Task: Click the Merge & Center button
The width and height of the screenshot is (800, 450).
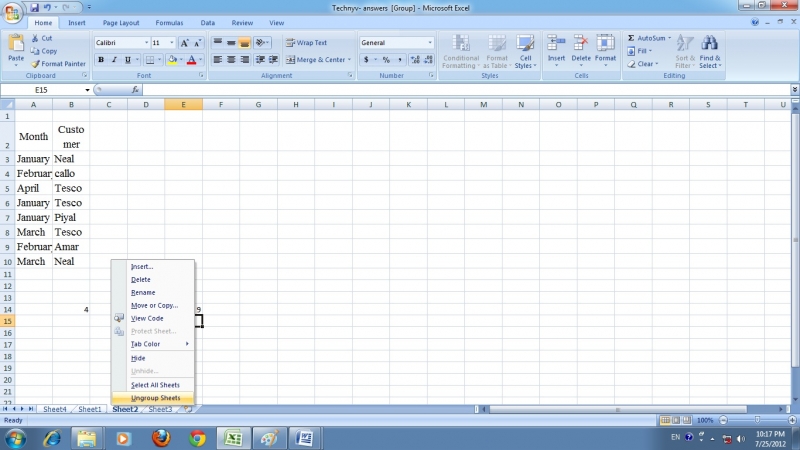Action: pos(316,60)
